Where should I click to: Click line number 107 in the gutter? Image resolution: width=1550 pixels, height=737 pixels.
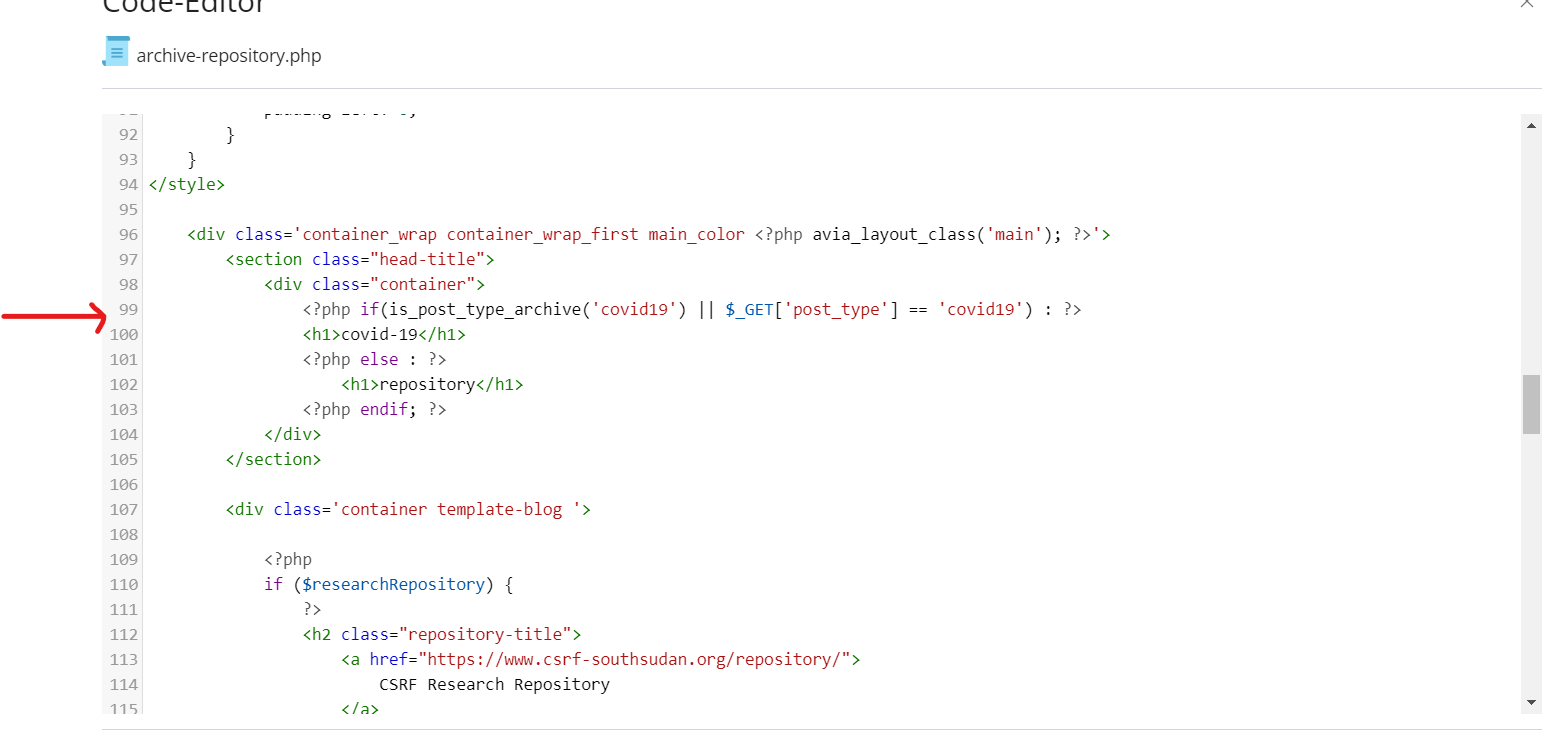[x=124, y=509]
